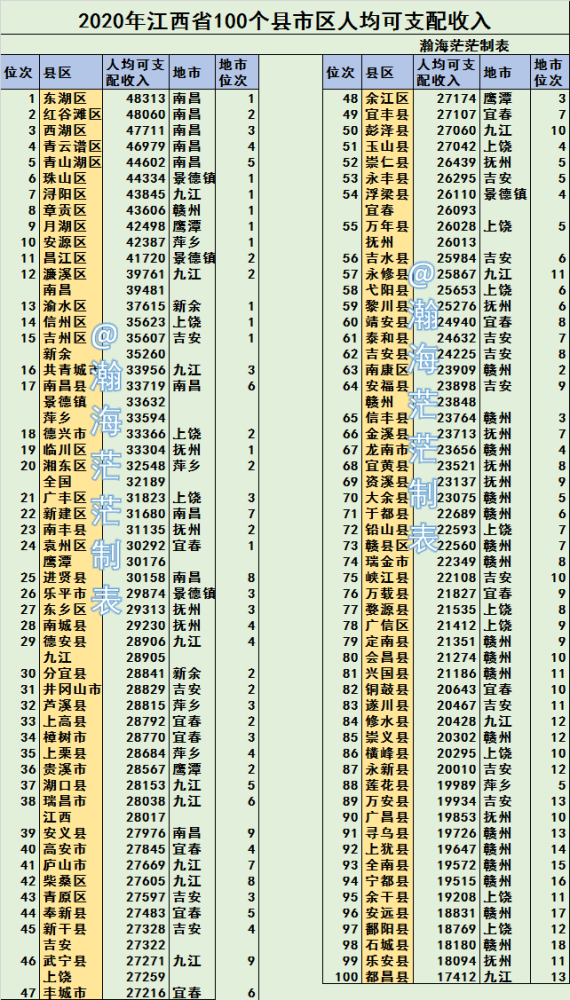Image resolution: width=570 pixels, height=1000 pixels.
Task: Click the Jiangxi average value "28017"
Action: 146,817
